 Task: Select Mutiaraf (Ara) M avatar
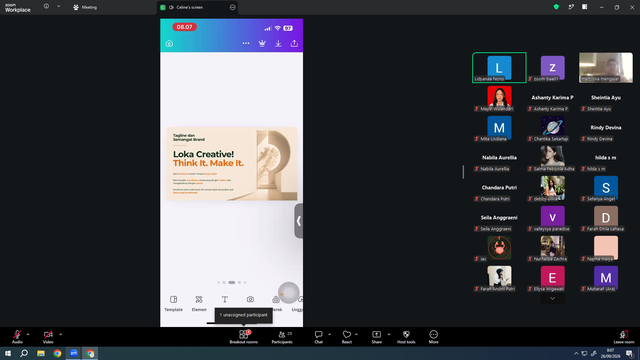(606, 278)
